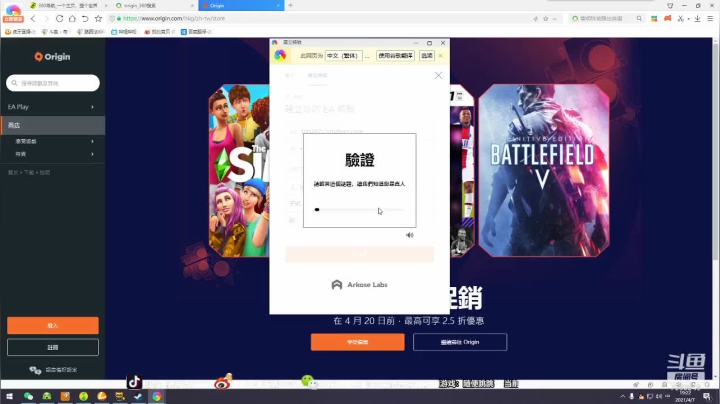Go back with the browser back arrow
The height and width of the screenshot is (404, 720).
coord(33,19)
